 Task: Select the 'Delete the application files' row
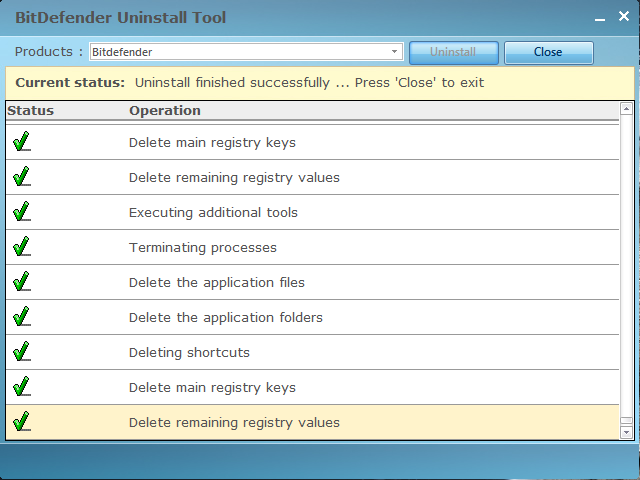coord(312,282)
